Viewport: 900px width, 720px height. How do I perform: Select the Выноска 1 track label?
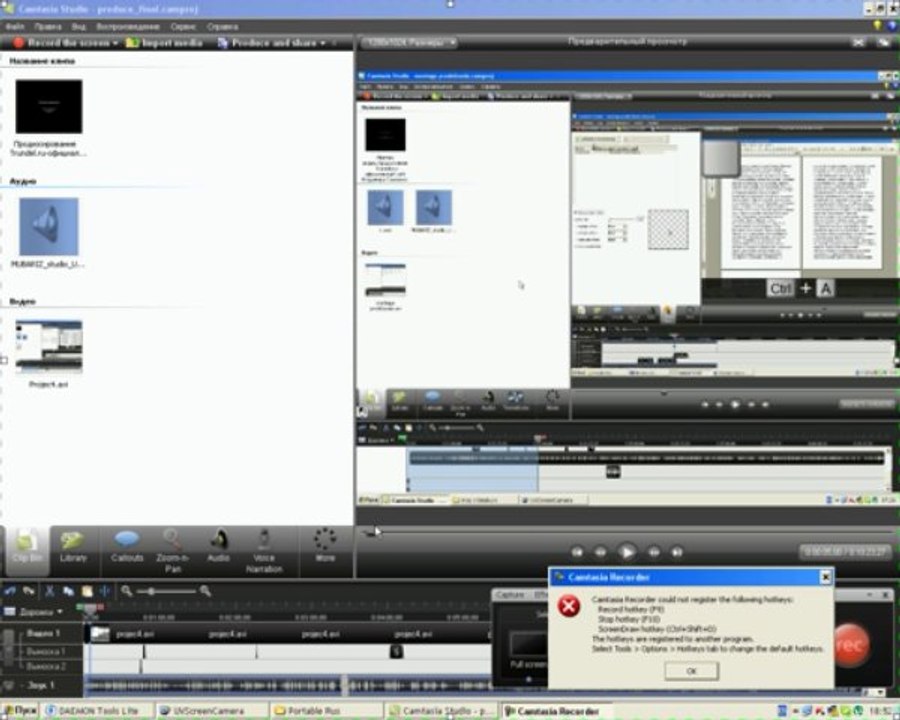(45, 652)
